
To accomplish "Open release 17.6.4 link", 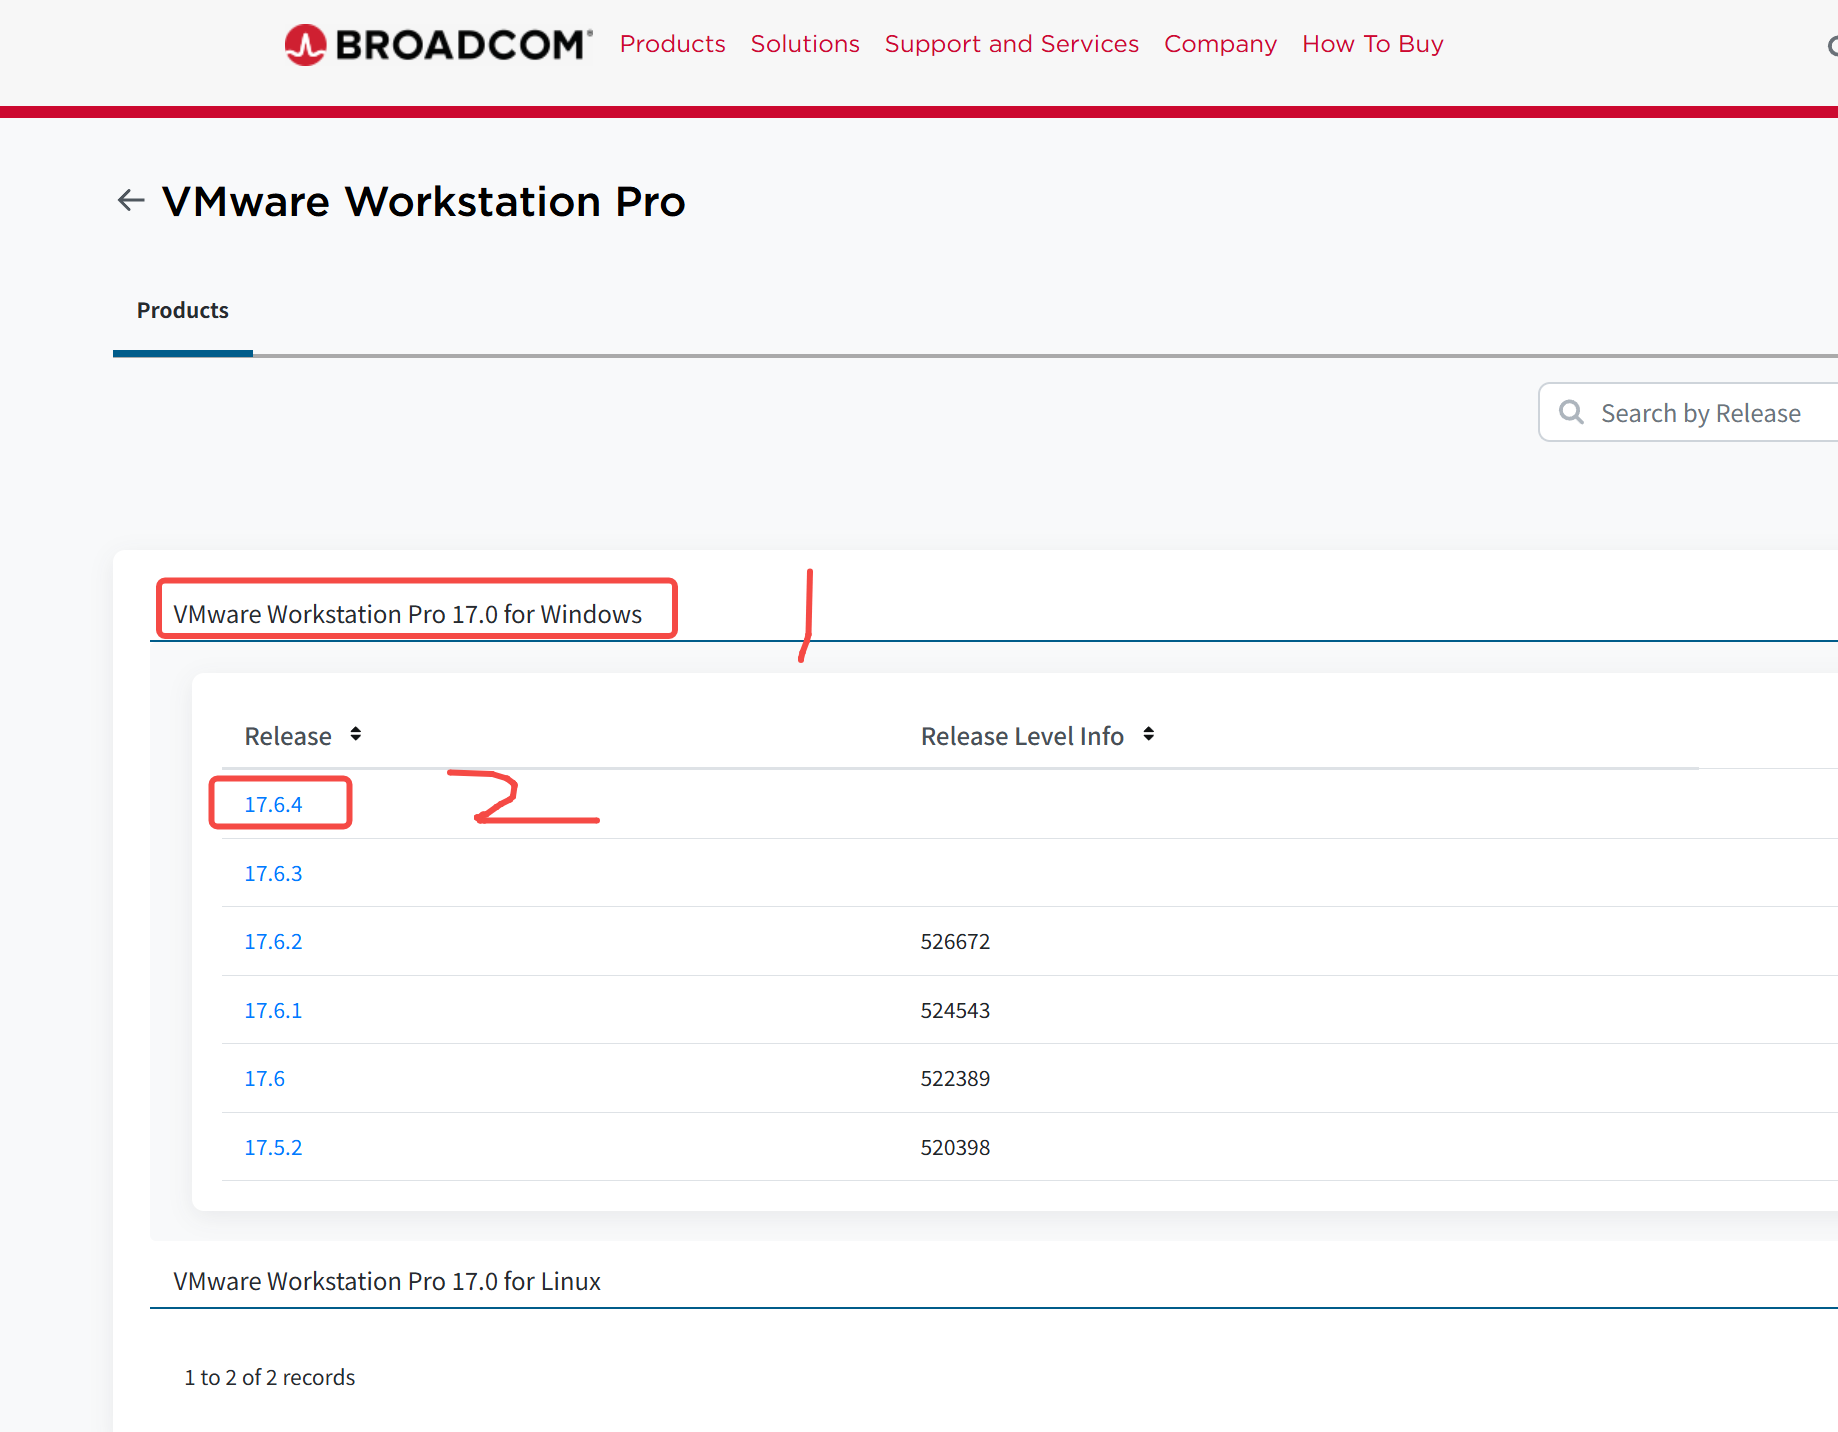I will pos(273,805).
